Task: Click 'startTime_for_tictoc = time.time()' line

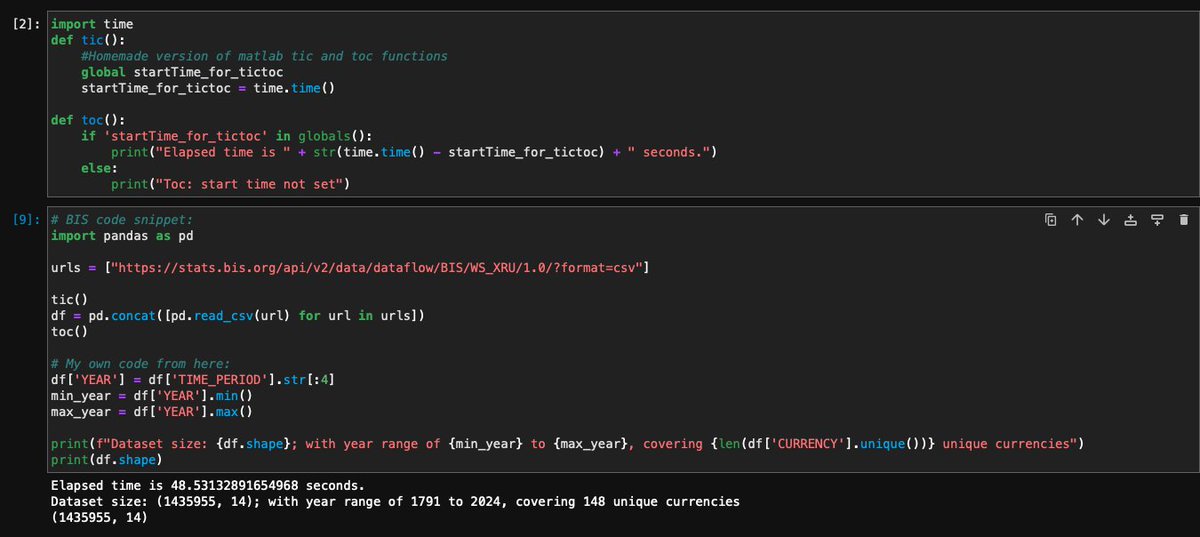Action: (207, 88)
